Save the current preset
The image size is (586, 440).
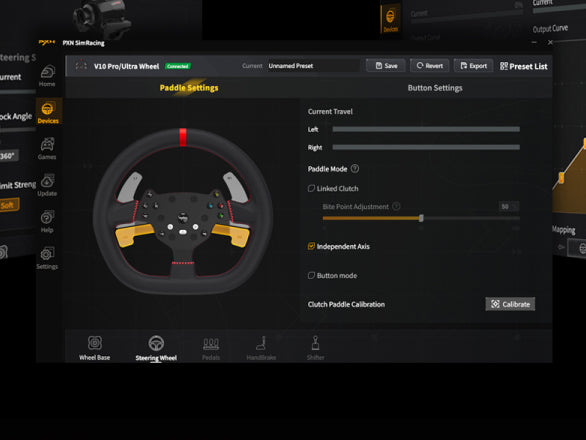[x=386, y=66]
